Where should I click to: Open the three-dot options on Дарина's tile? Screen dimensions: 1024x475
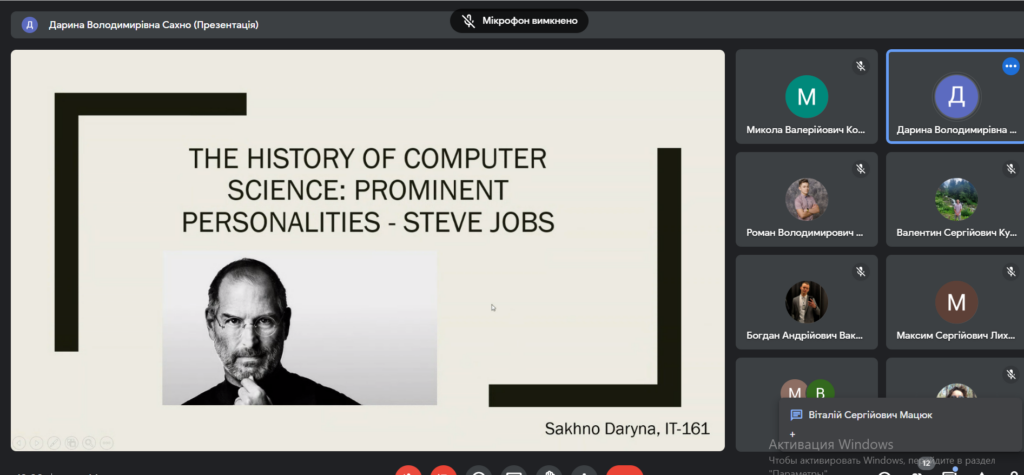(x=1010, y=66)
